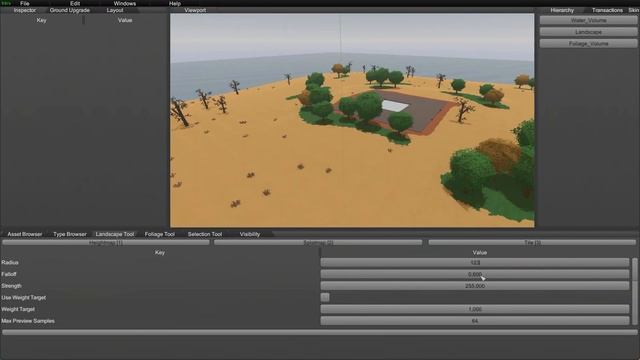Open the Windows menu
Viewport: 640px width, 360px height.
[124, 3]
